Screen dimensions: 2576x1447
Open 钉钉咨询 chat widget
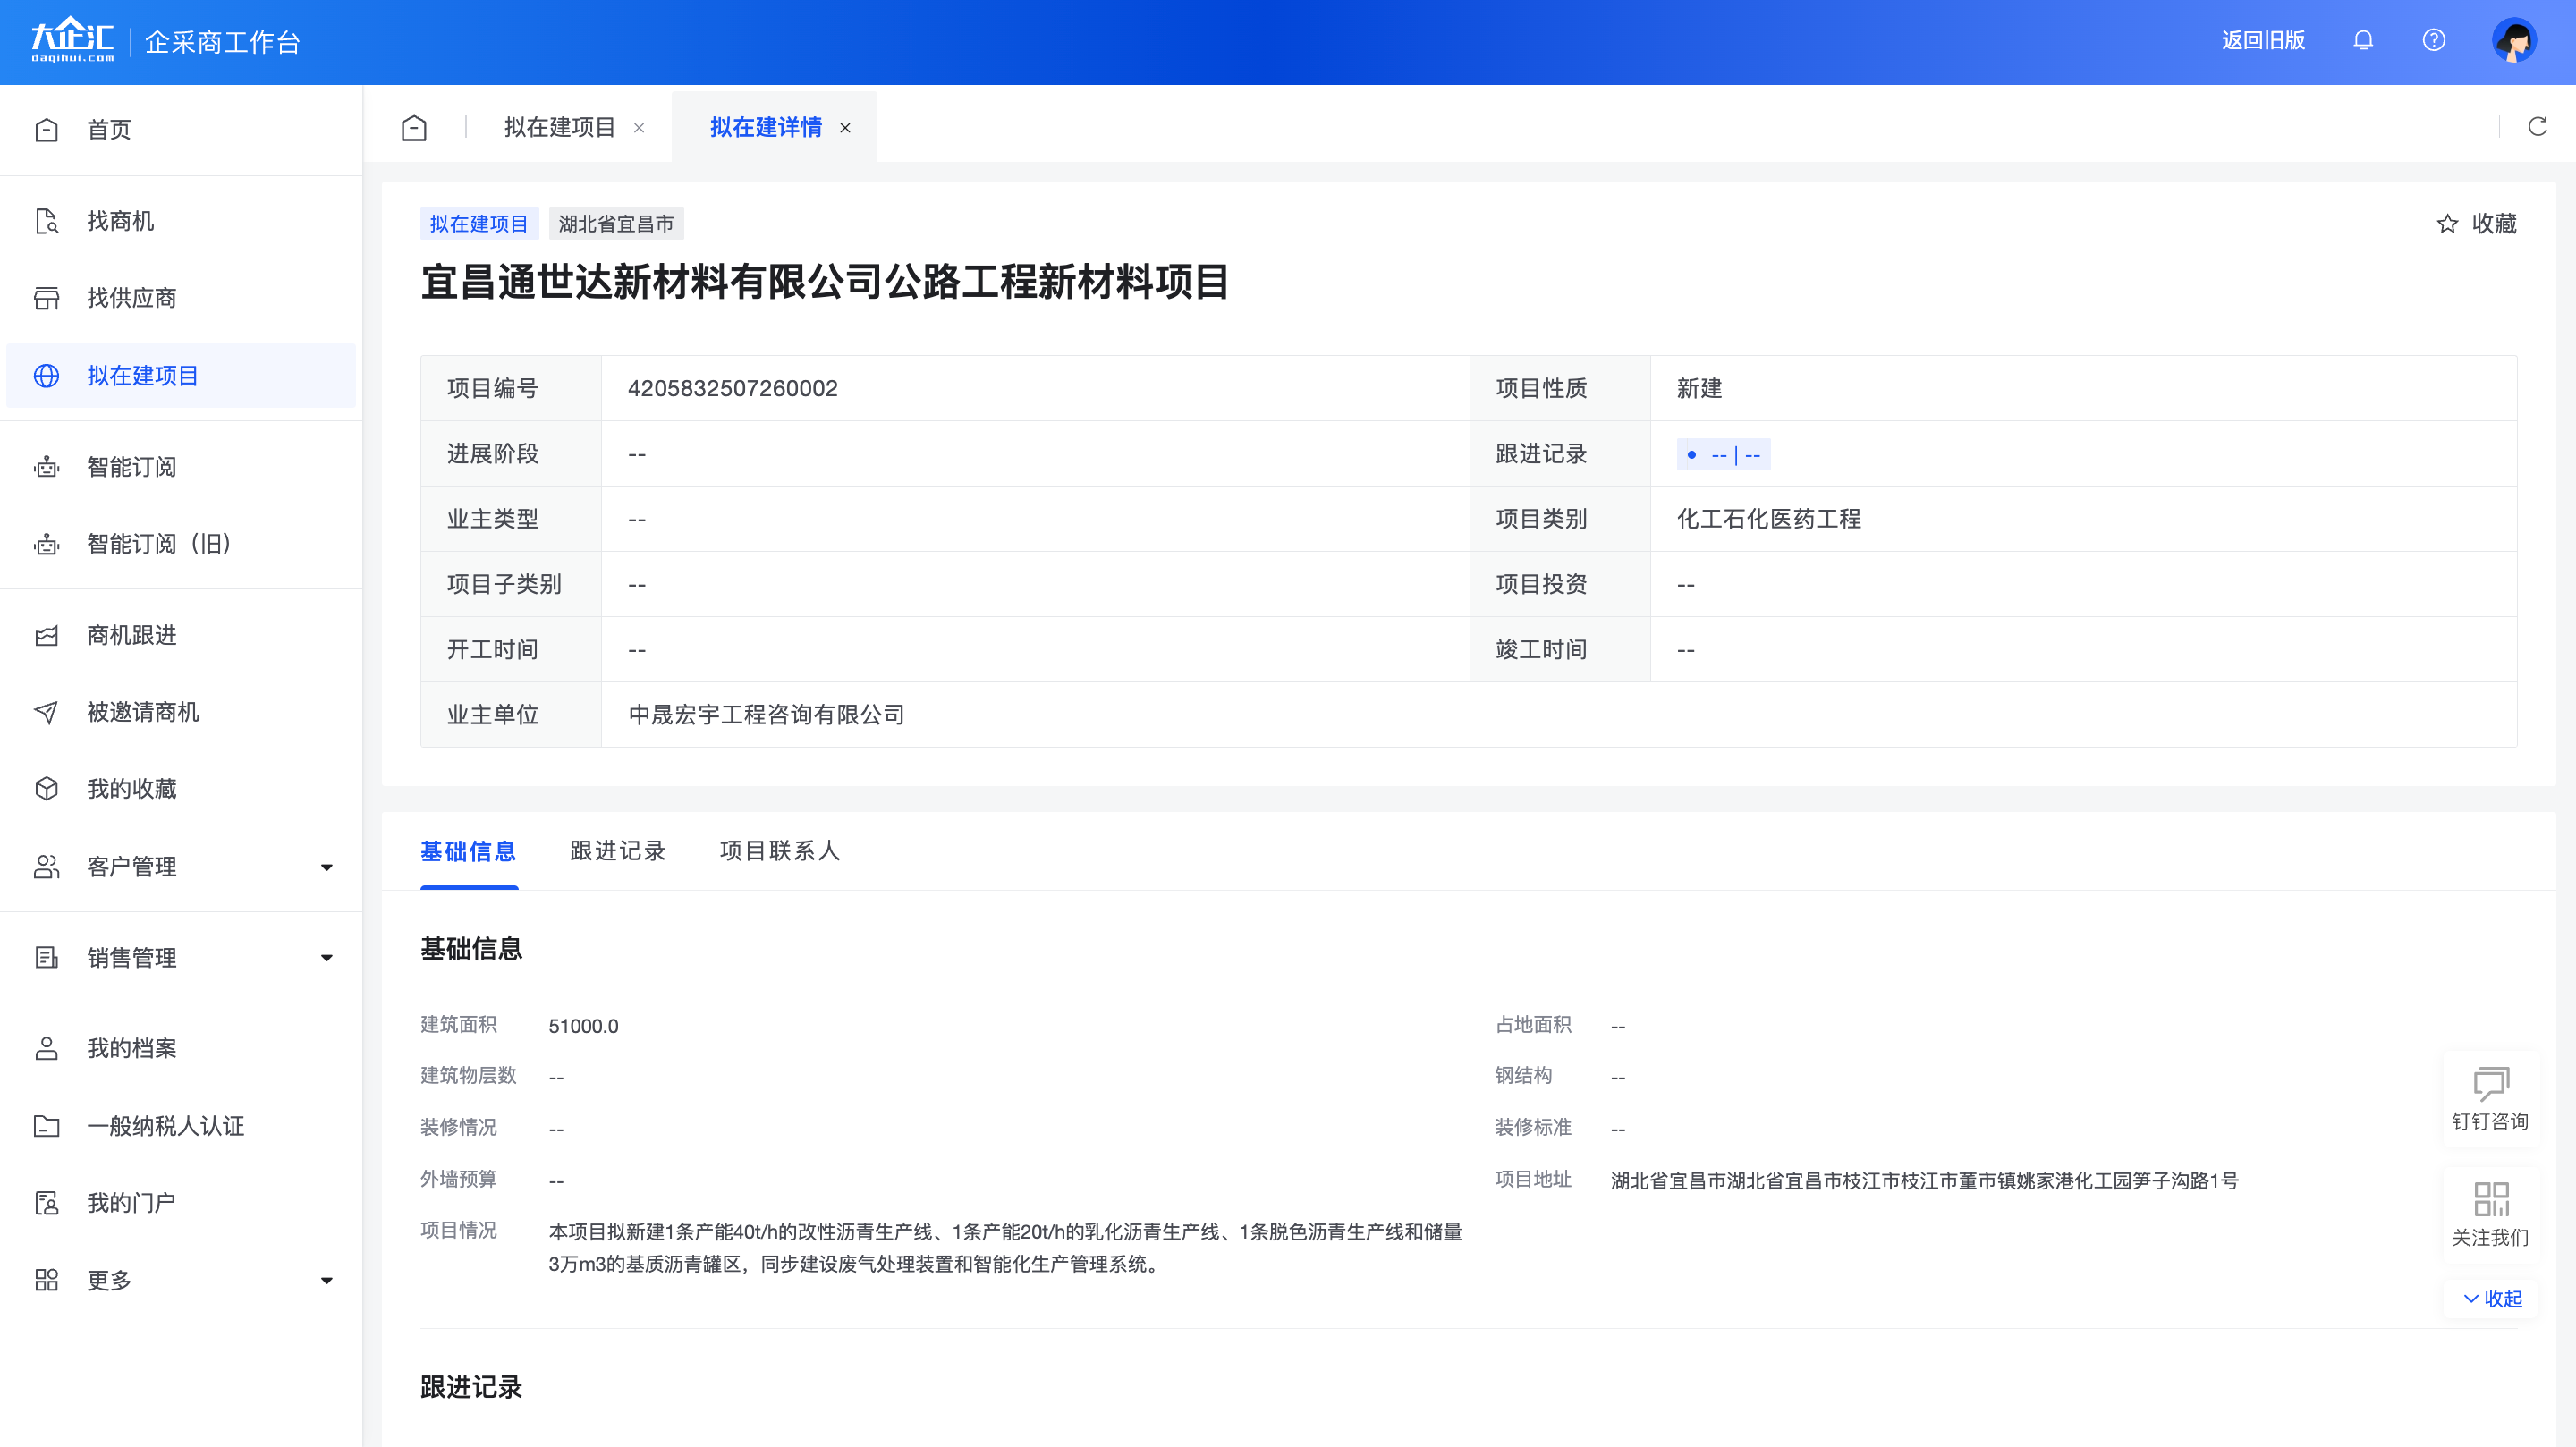point(2490,1098)
